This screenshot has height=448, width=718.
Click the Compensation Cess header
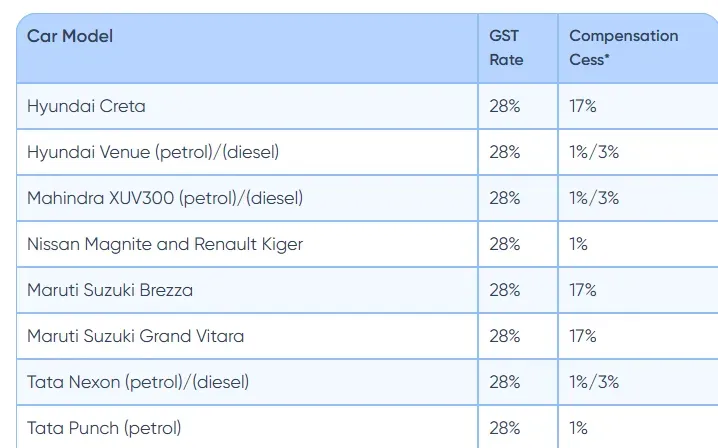point(623,48)
